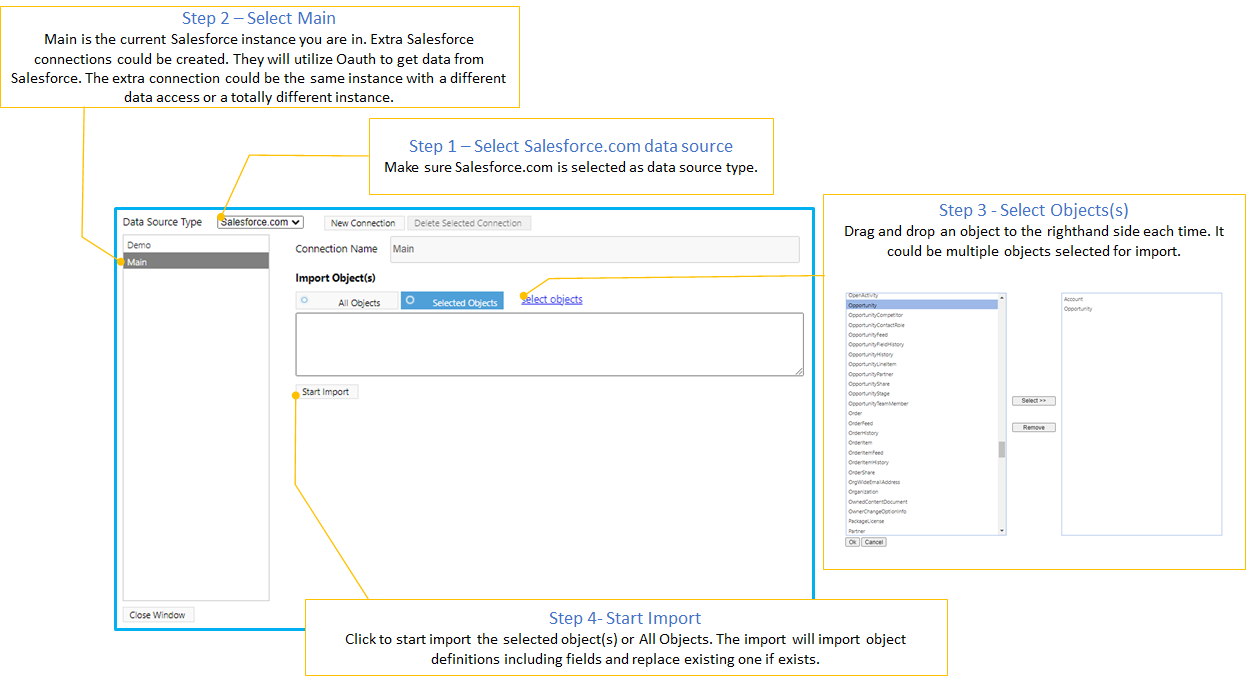Choose the Selected Objects radio option
This screenshot has width=1246, height=678.
tap(452, 301)
